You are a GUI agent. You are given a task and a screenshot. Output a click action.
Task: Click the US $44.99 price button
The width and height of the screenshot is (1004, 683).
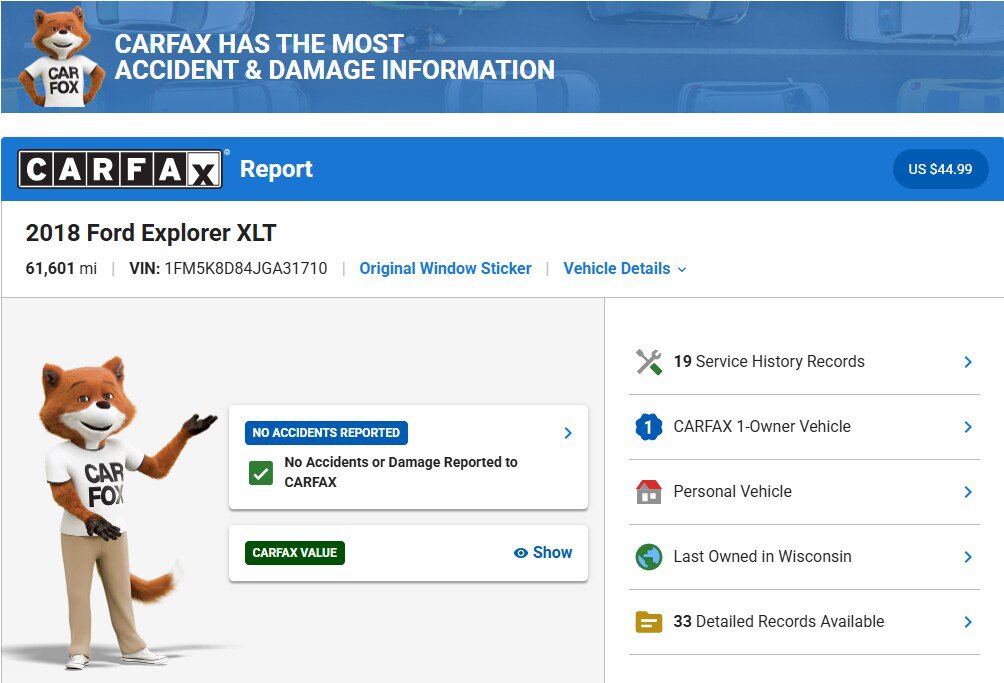point(940,169)
